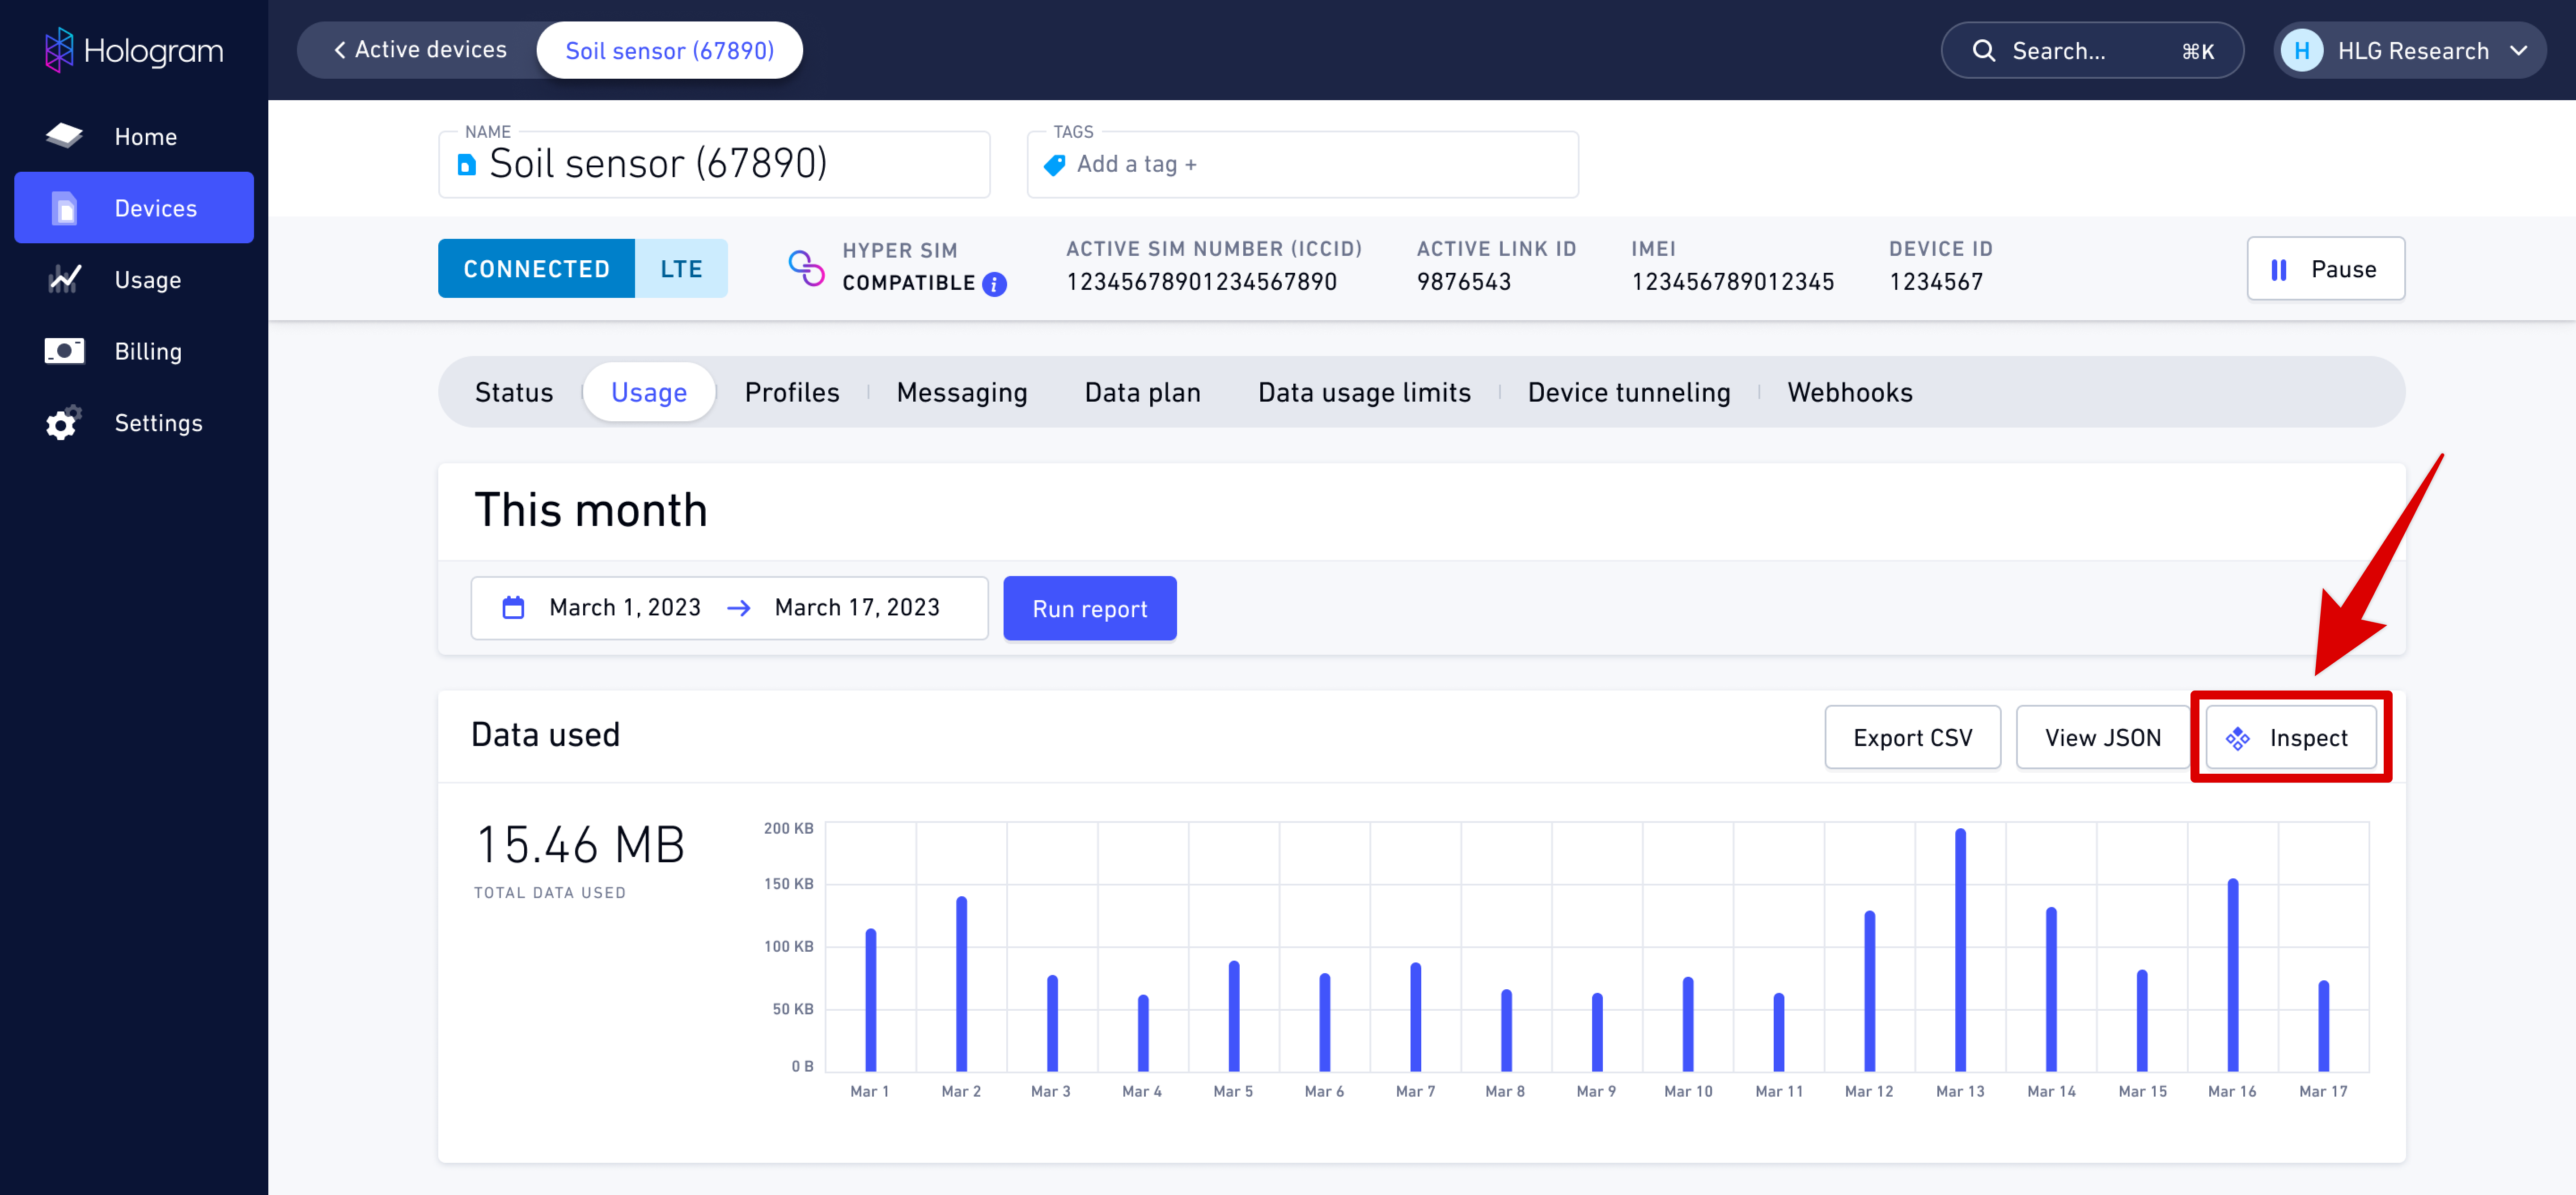Click the Usage chart icon

(x=64, y=279)
